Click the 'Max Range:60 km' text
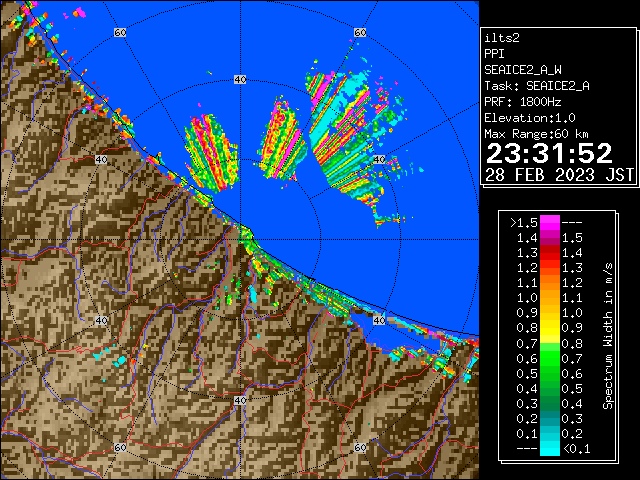The image size is (640, 480). tap(536, 134)
